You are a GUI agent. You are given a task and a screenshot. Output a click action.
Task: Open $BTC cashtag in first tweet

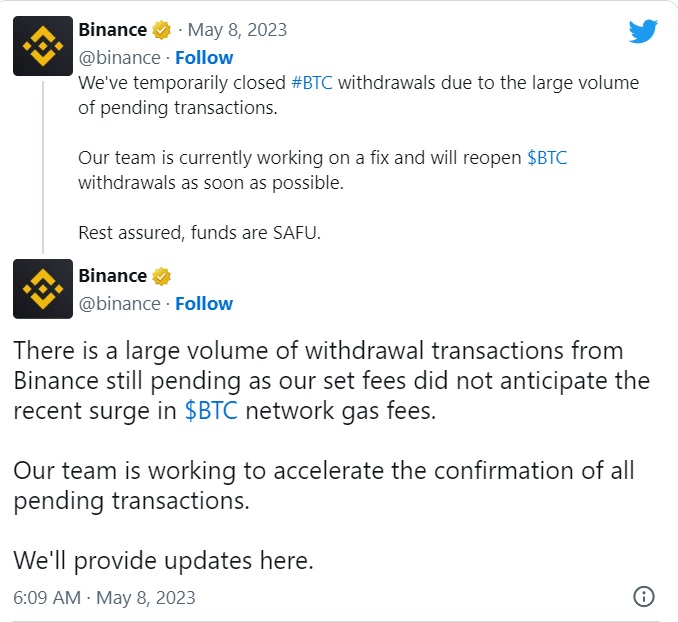coord(547,158)
